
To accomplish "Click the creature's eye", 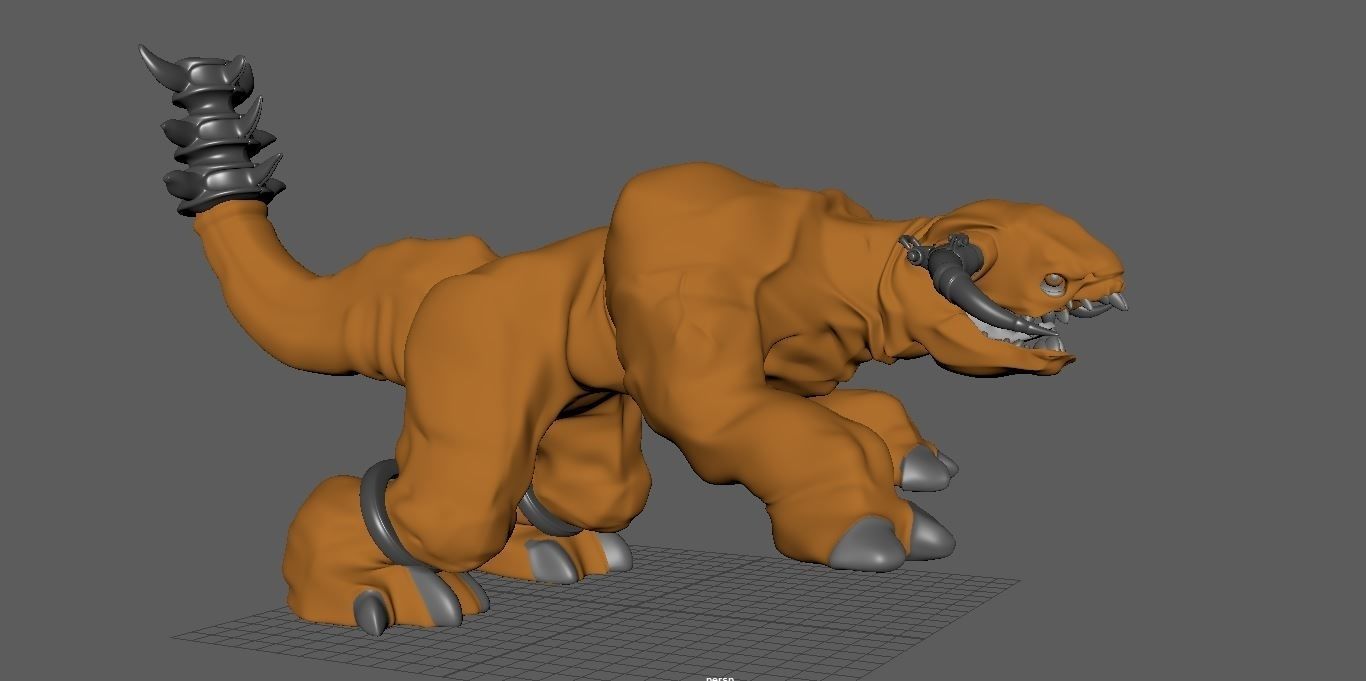I will [1055, 283].
